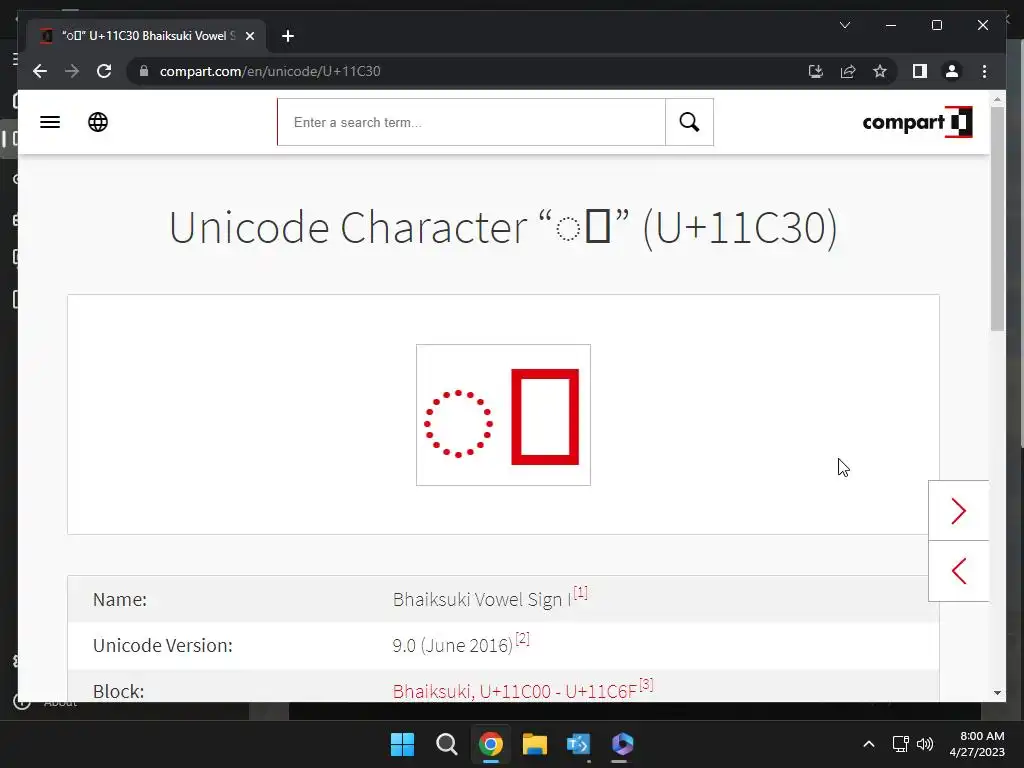The width and height of the screenshot is (1024, 768).
Task: Click the Unicode Character page heading
Action: (x=503, y=227)
